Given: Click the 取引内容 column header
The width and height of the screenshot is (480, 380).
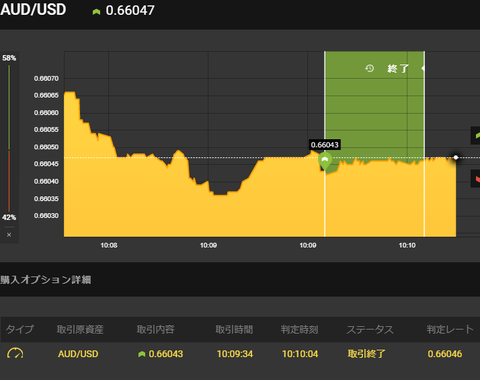Looking at the screenshot, I should coord(155,329).
